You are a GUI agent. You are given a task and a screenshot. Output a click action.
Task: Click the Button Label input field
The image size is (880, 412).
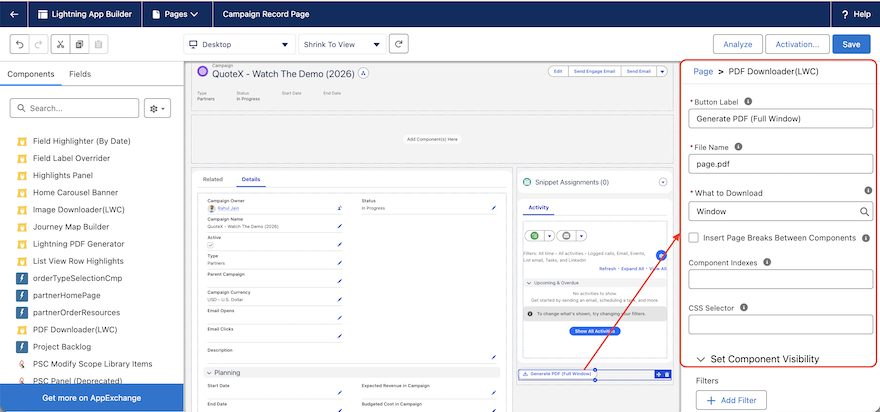click(x=781, y=118)
